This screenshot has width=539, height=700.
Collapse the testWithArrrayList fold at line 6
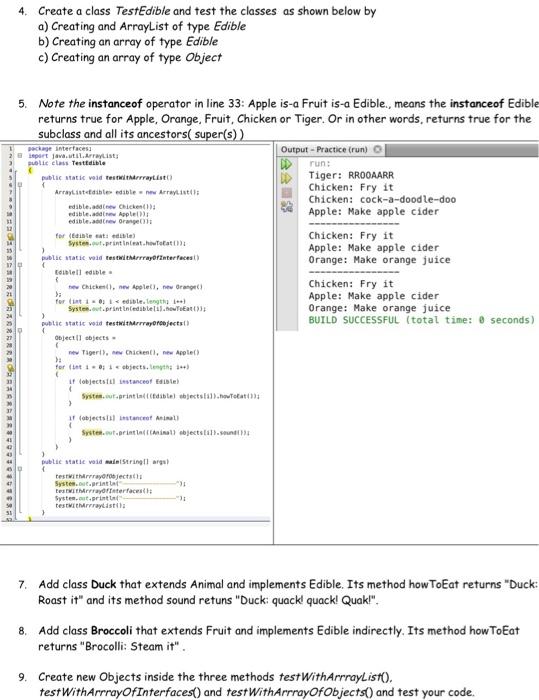(x=20, y=185)
